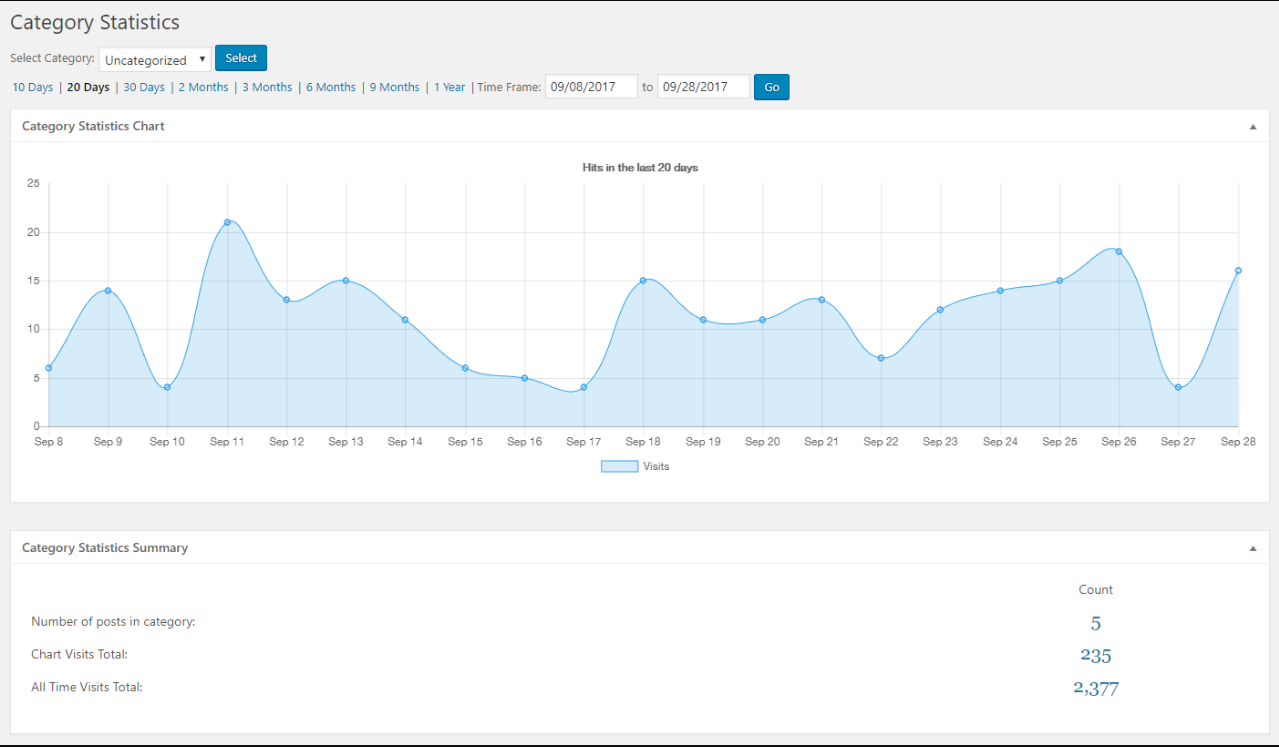The image size is (1279, 747).
Task: View the 6 Months range
Action: 331,87
